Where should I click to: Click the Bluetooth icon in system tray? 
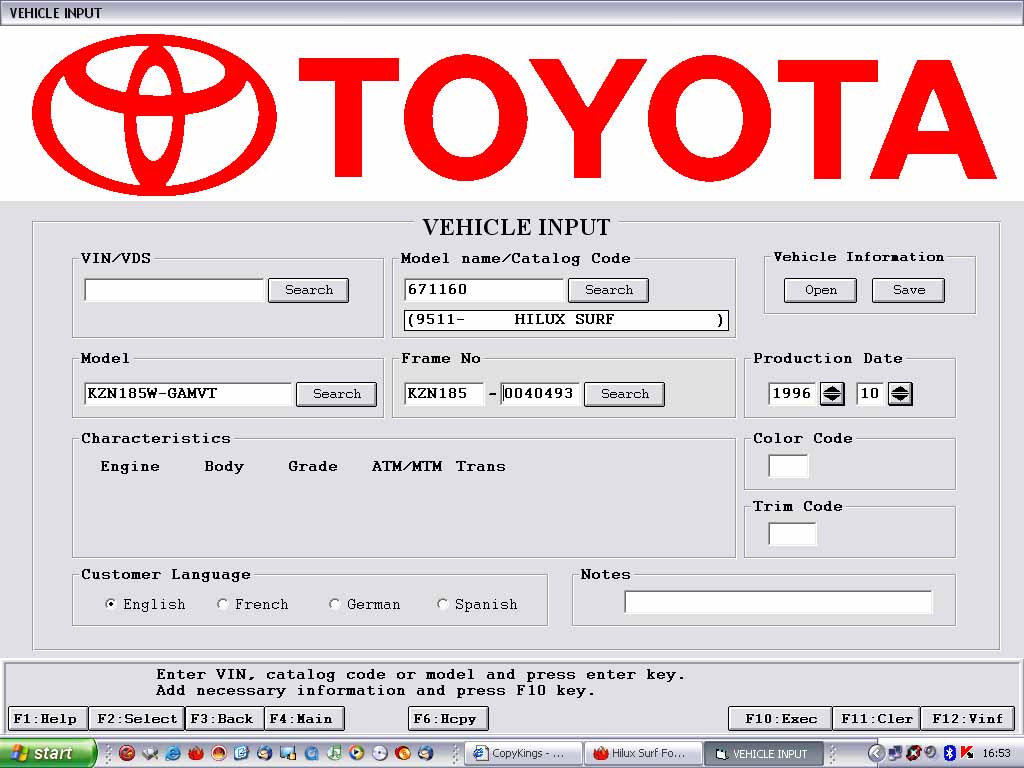pos(949,753)
